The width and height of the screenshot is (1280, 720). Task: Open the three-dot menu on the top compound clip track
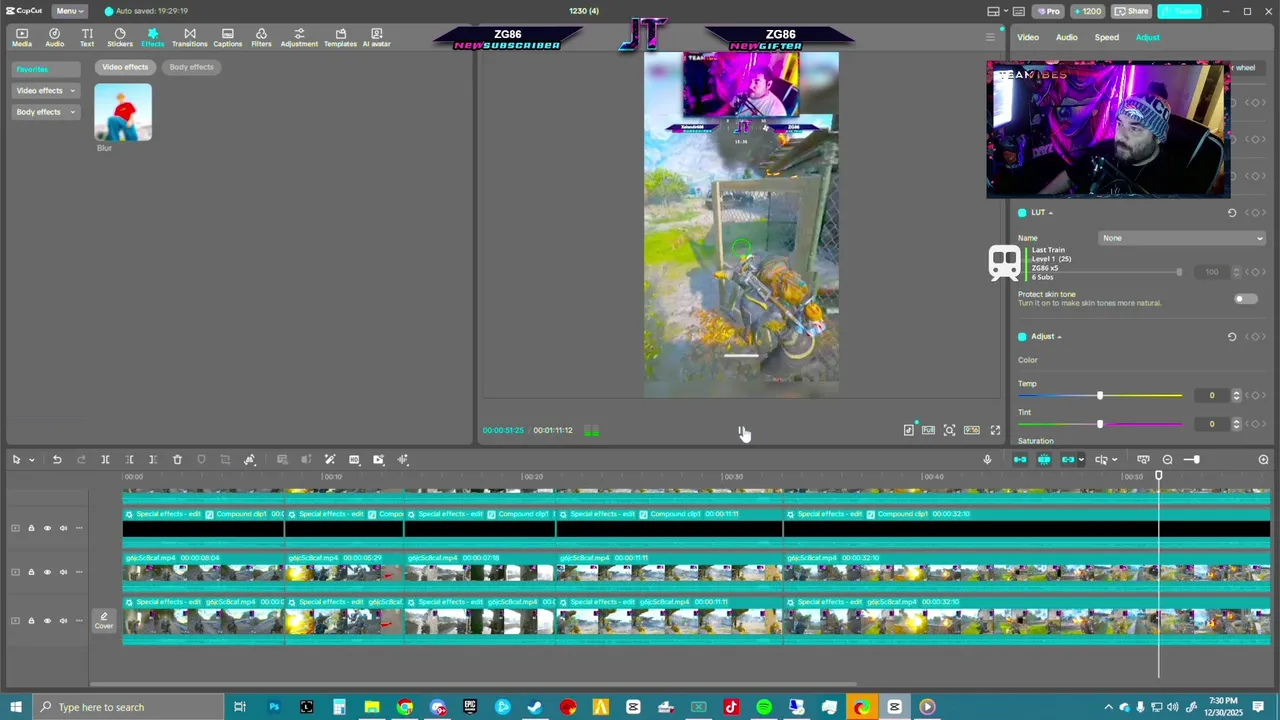point(79,528)
